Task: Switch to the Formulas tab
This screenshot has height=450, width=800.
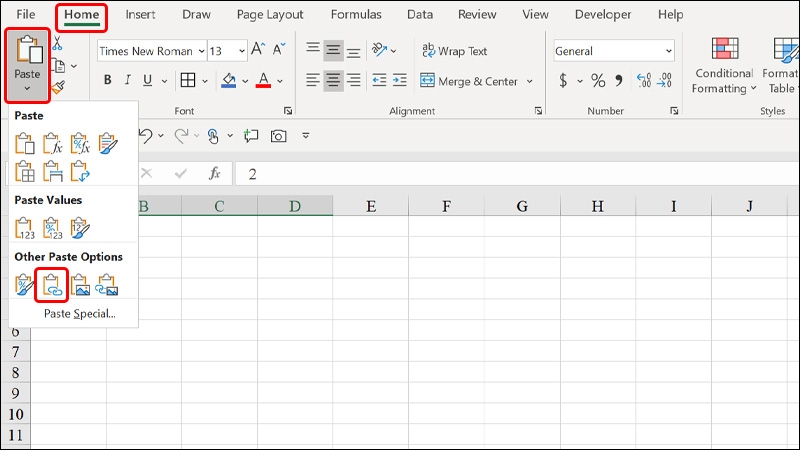Action: pos(356,14)
